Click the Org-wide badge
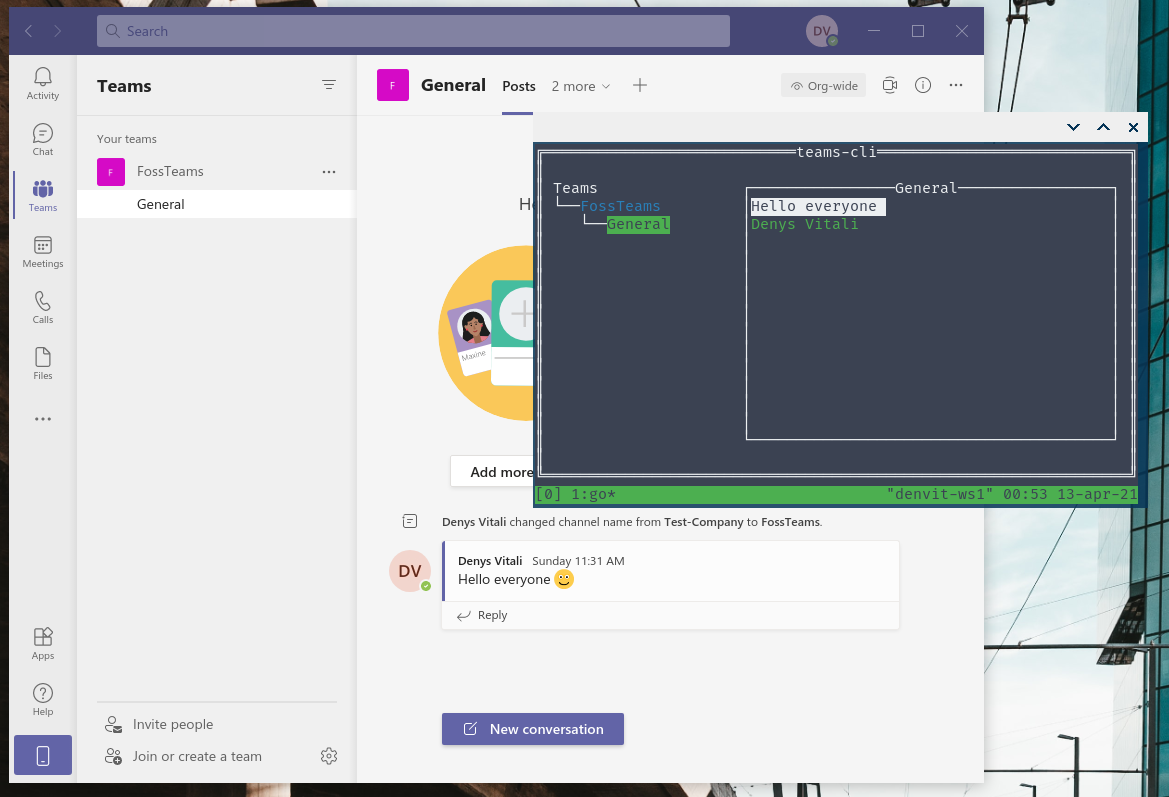Screen dimensions: 1169x797 (824, 86)
